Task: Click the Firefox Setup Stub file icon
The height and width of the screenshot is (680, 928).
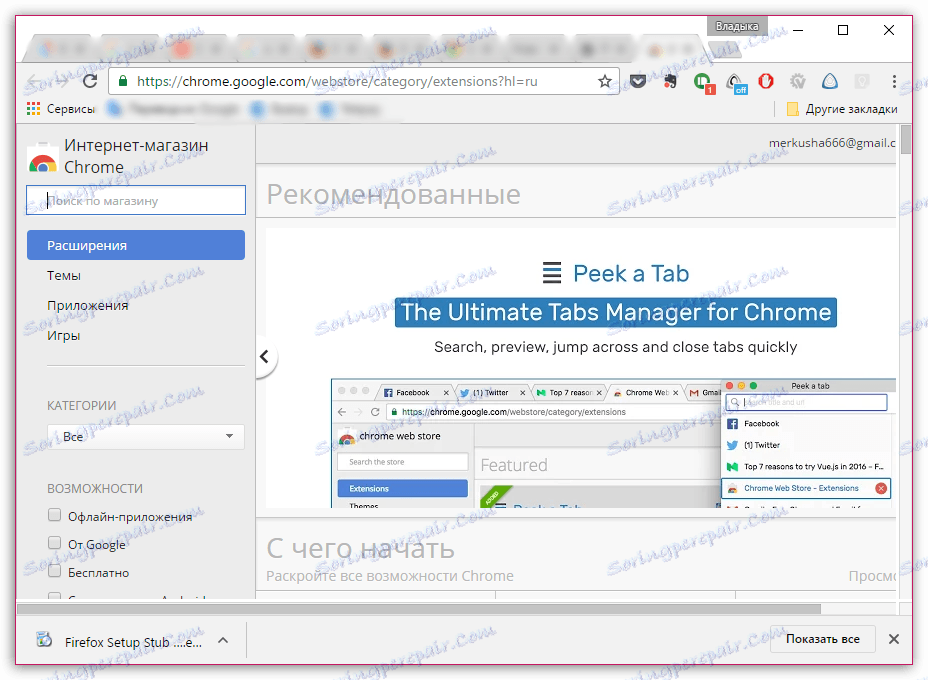Action: 44,640
